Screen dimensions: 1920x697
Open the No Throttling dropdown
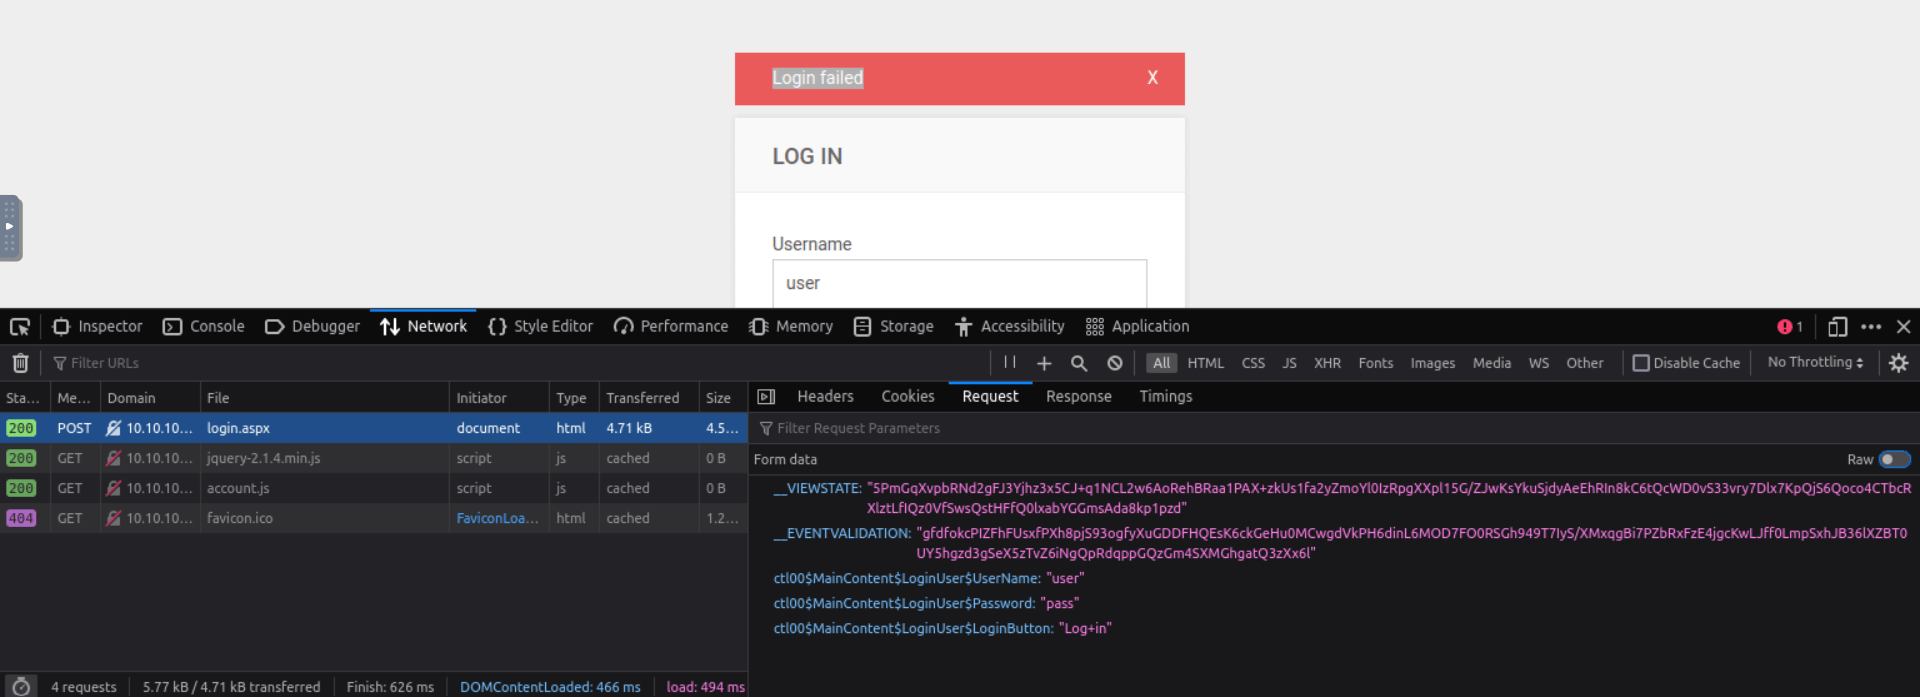point(1814,363)
